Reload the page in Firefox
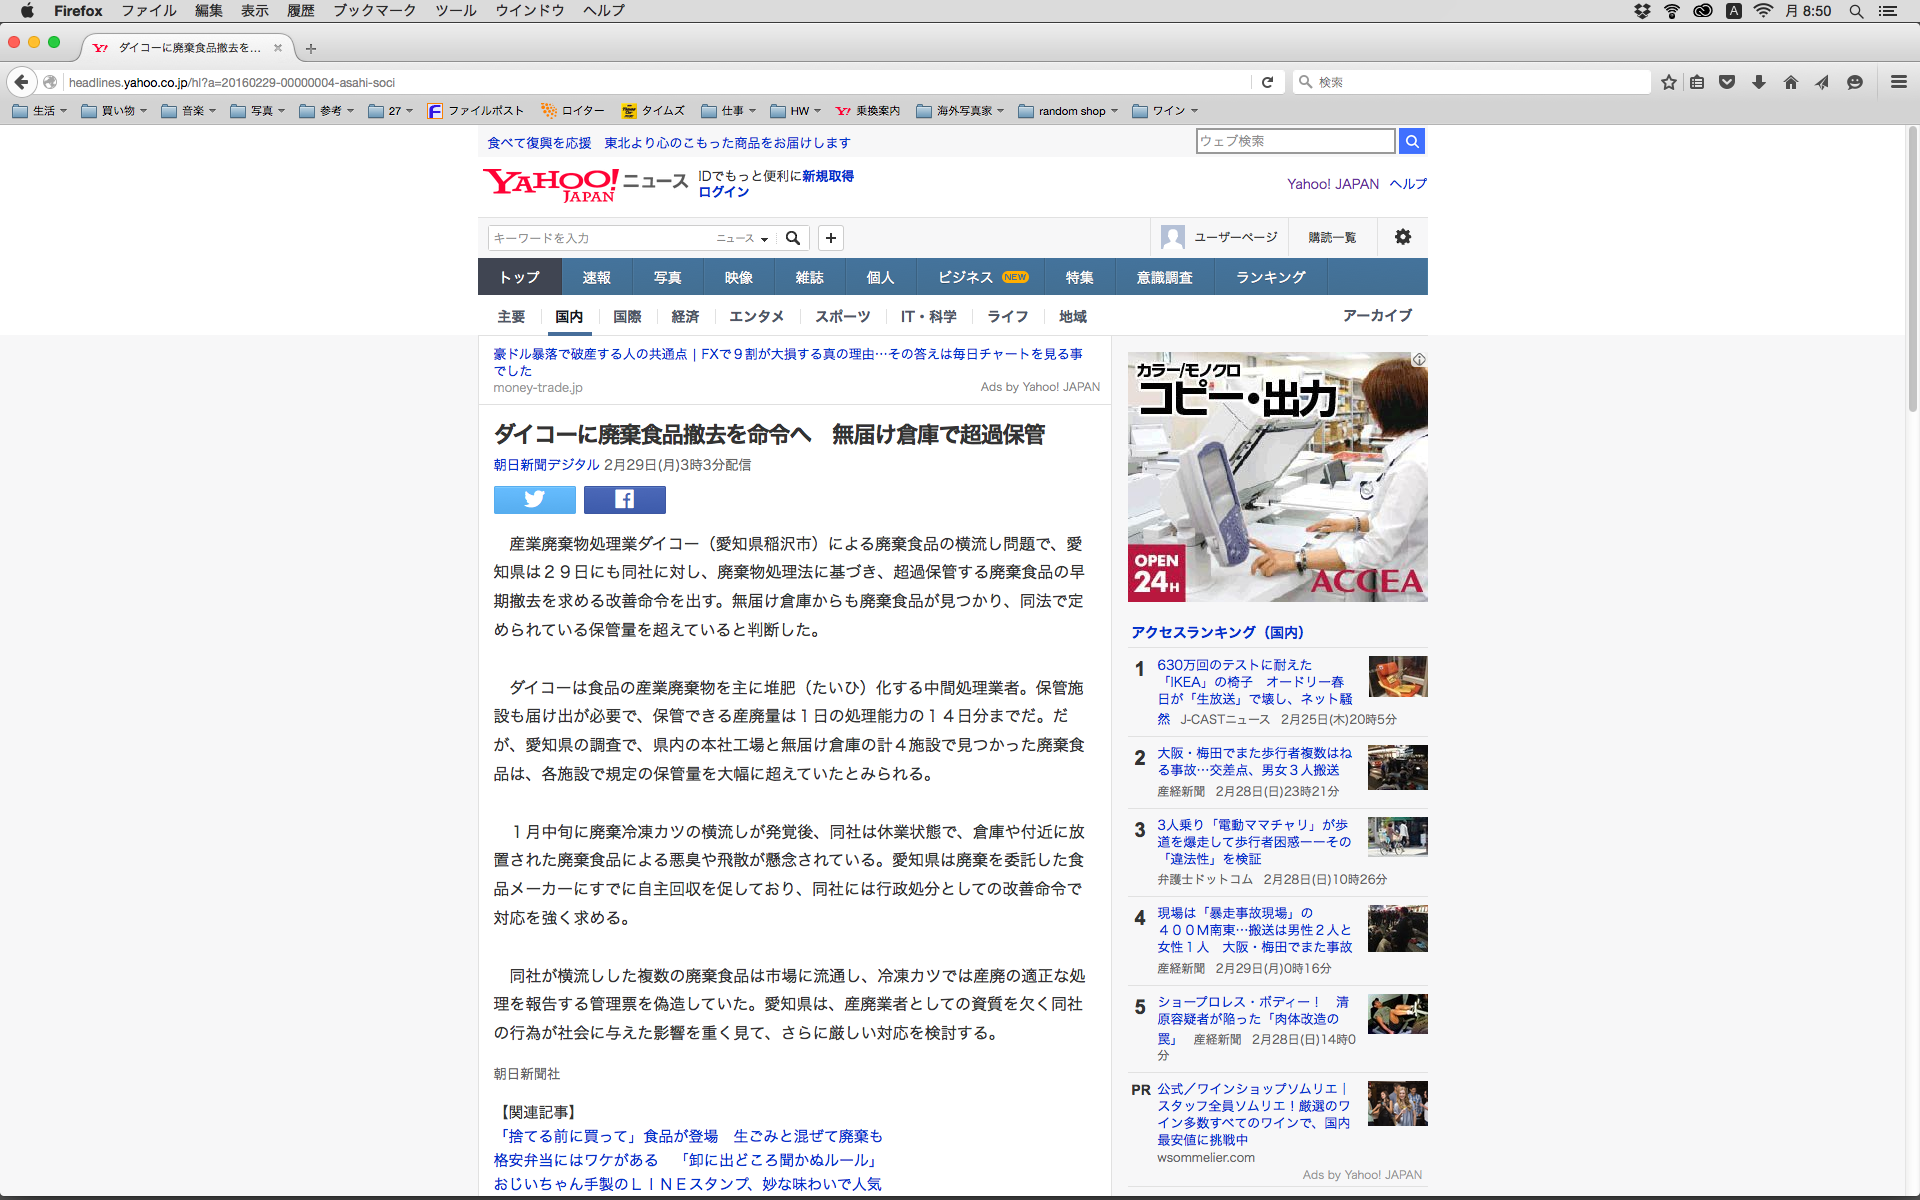The height and width of the screenshot is (1200, 1920). click(1267, 82)
